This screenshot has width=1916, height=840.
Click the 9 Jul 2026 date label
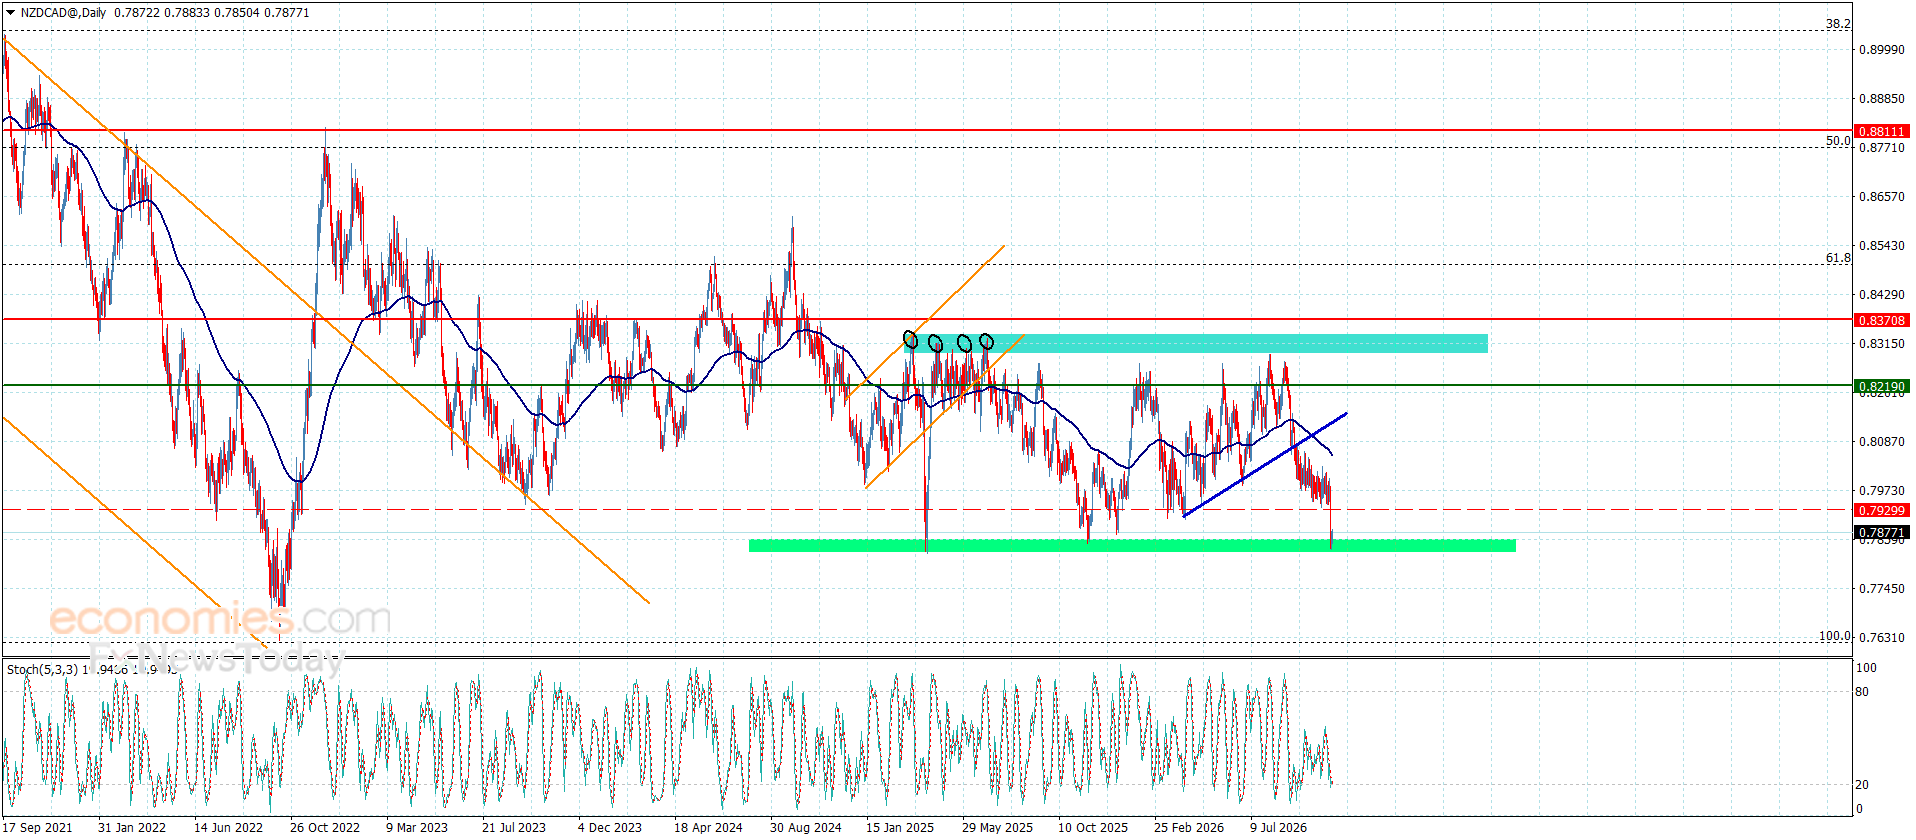[x=1278, y=828]
